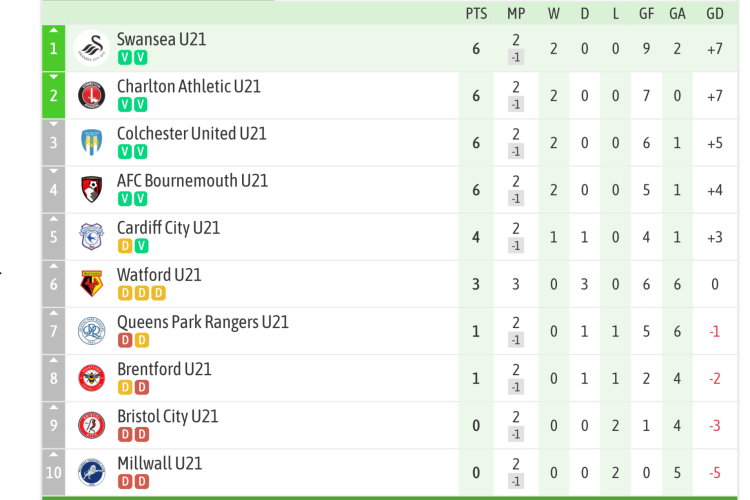Viewport: 750px width, 500px height.
Task: Open the Queens Park Rangers U21 team link
Action: 202,322
